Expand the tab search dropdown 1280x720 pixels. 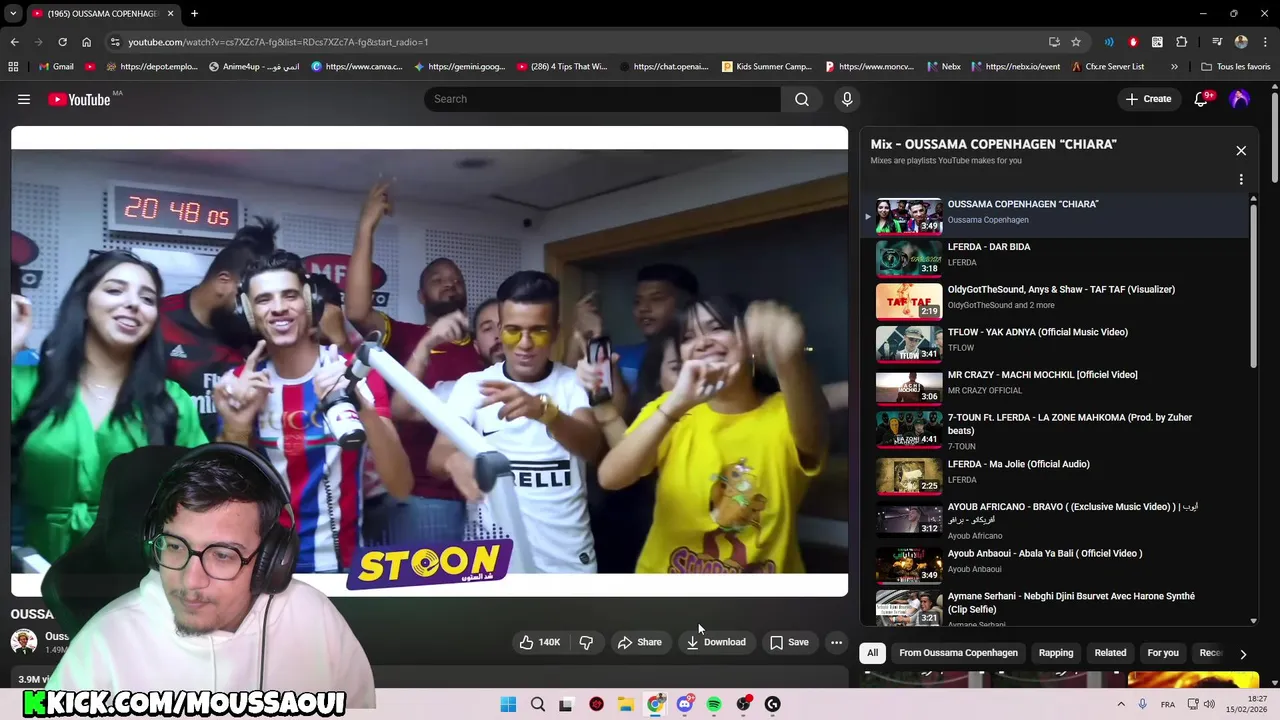[x=13, y=14]
